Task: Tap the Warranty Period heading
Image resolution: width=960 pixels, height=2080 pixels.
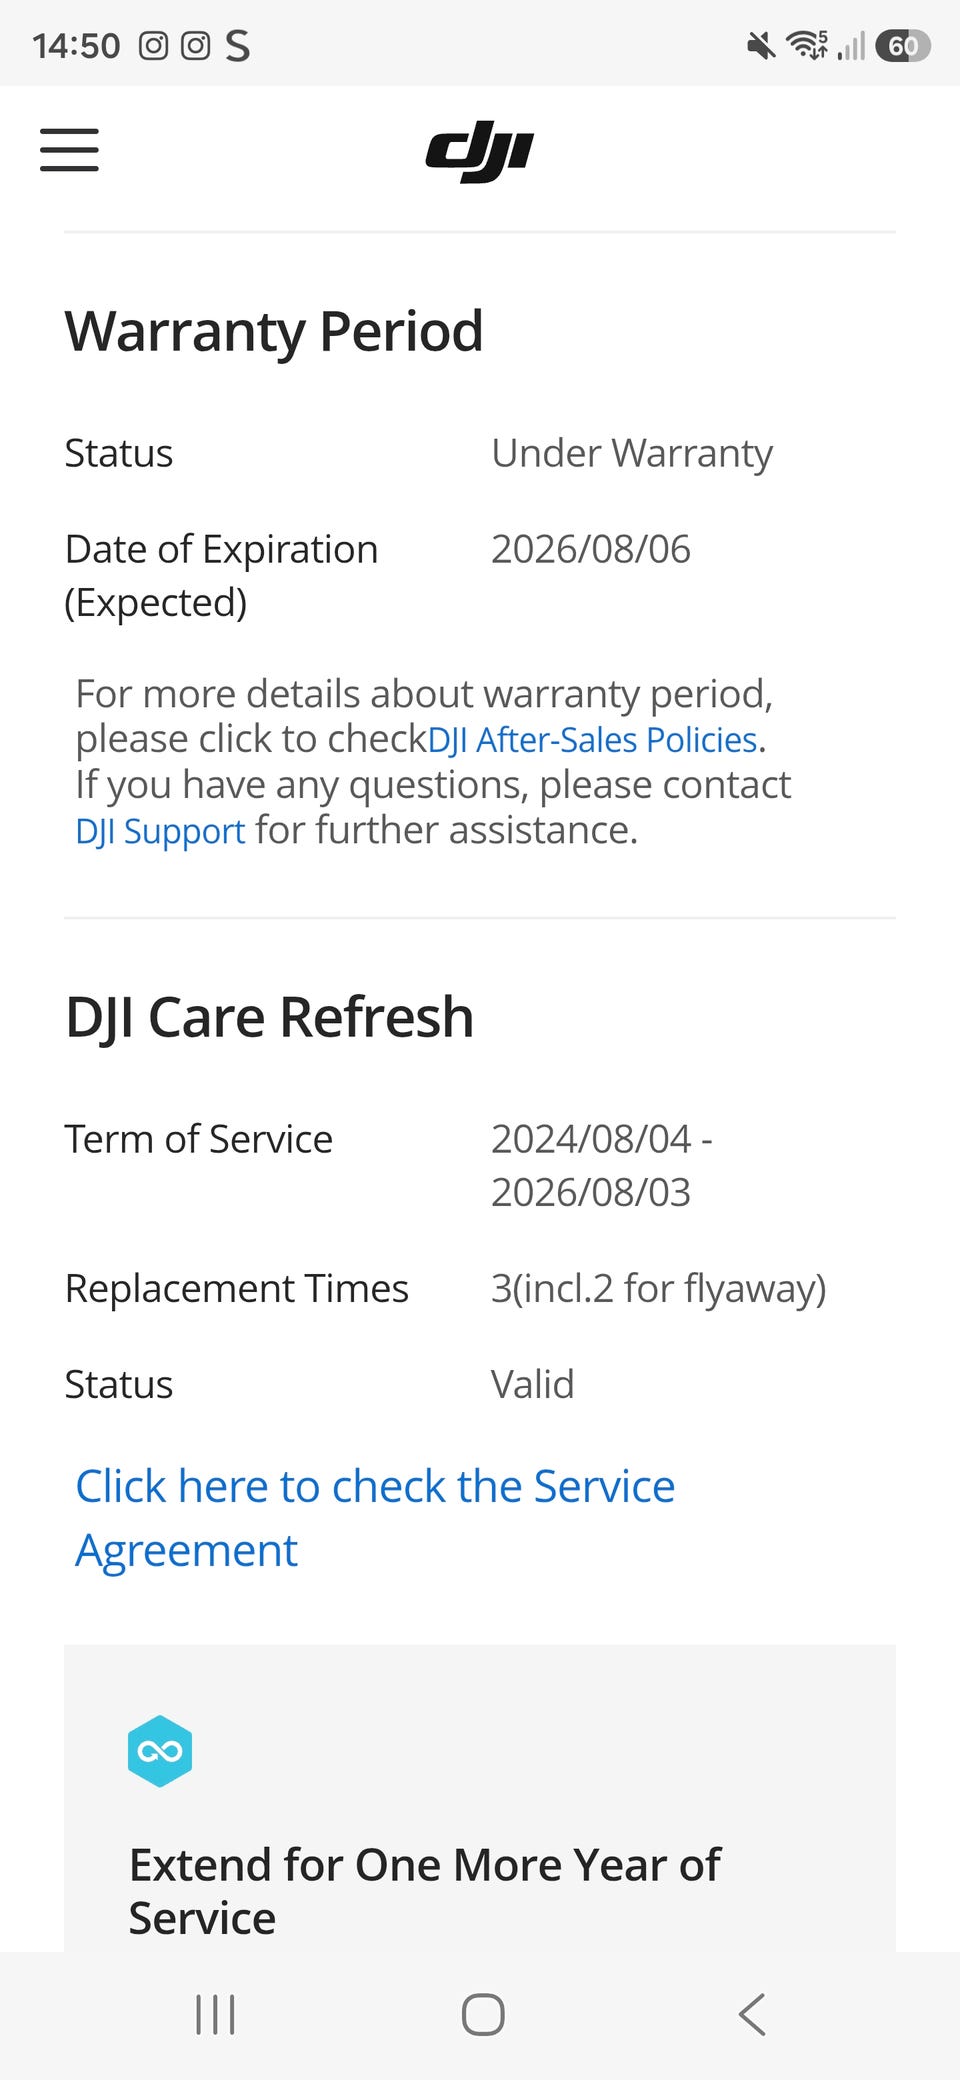Action: [x=274, y=332]
